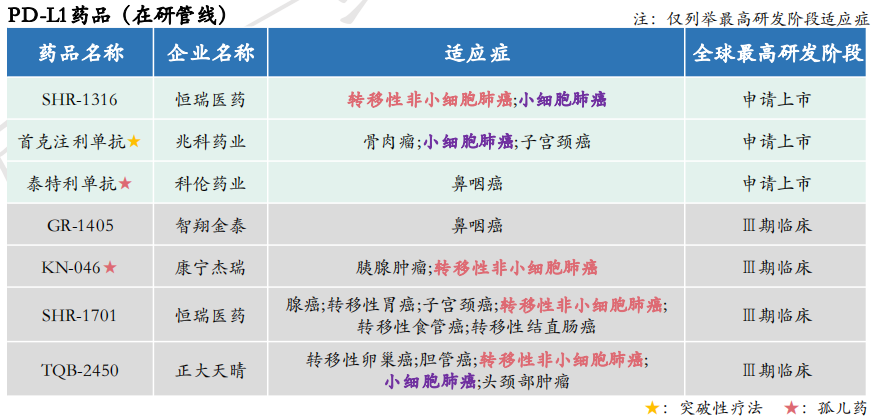The height and width of the screenshot is (420, 877).
Task: Select the drug name 泰特利单抗
Action: coord(72,183)
